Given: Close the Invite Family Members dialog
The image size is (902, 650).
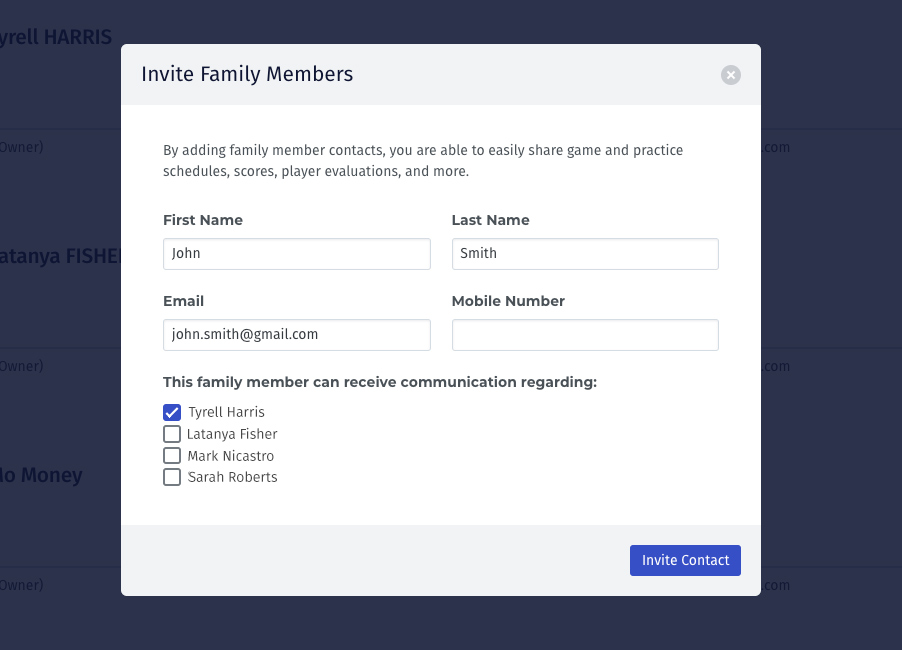Looking at the screenshot, I should [x=731, y=74].
